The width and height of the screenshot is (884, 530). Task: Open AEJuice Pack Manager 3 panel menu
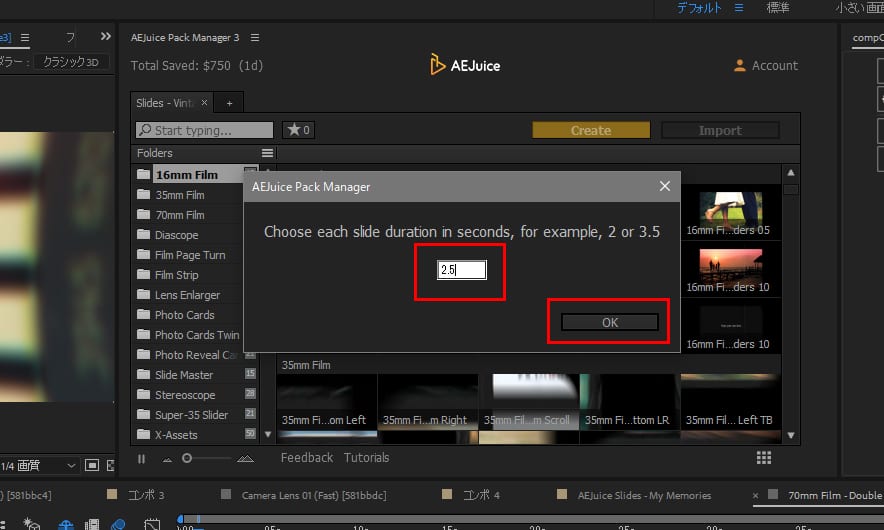(x=255, y=38)
